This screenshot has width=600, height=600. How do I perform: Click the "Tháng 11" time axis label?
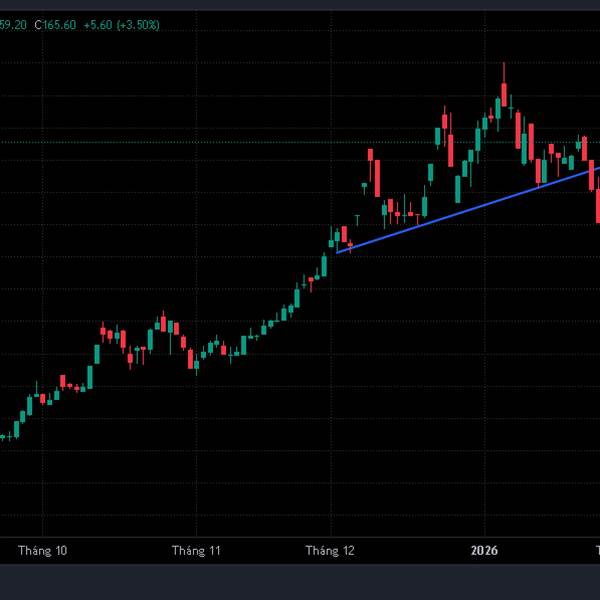196,551
